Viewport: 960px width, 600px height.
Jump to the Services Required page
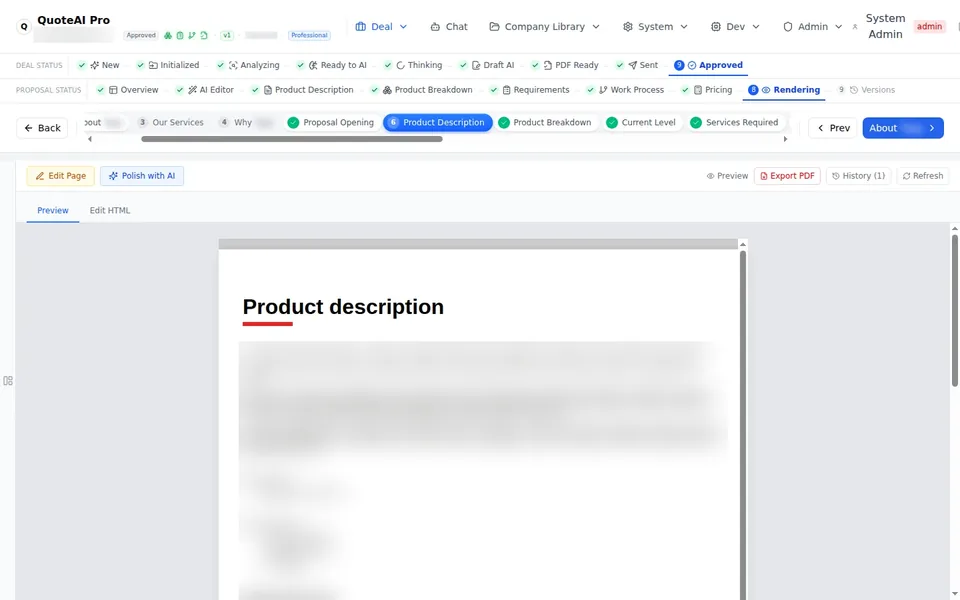pyautogui.click(x=734, y=122)
